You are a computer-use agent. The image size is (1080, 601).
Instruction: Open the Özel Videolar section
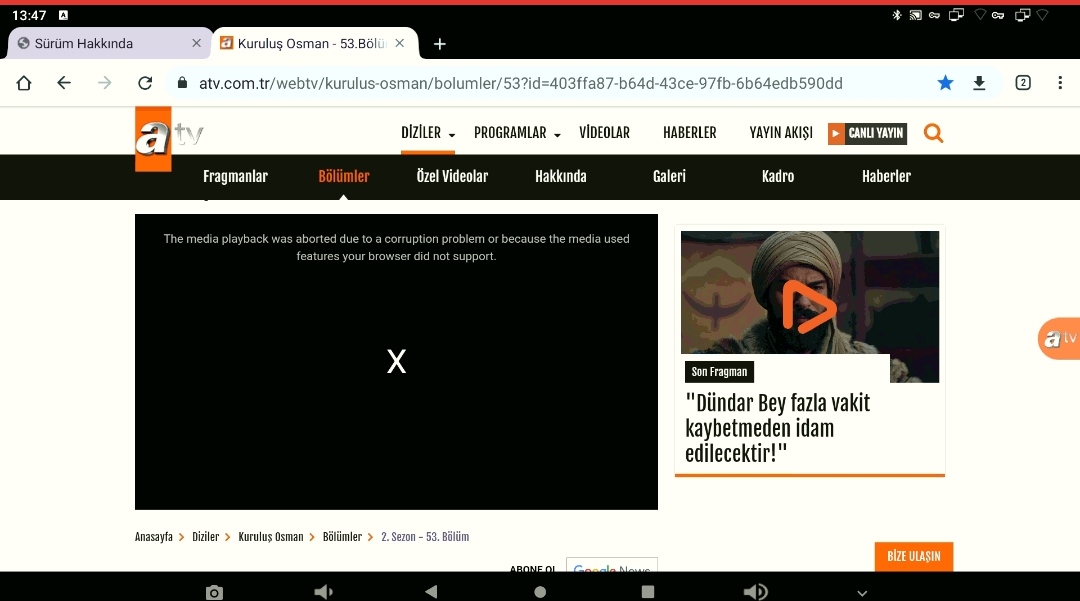pos(452,176)
